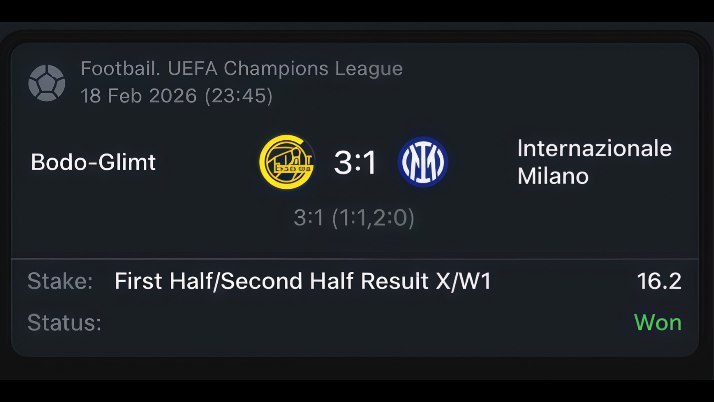Click the X/W1 outcome at end of stake
Image resolution: width=714 pixels, height=402 pixels.
coord(464,281)
